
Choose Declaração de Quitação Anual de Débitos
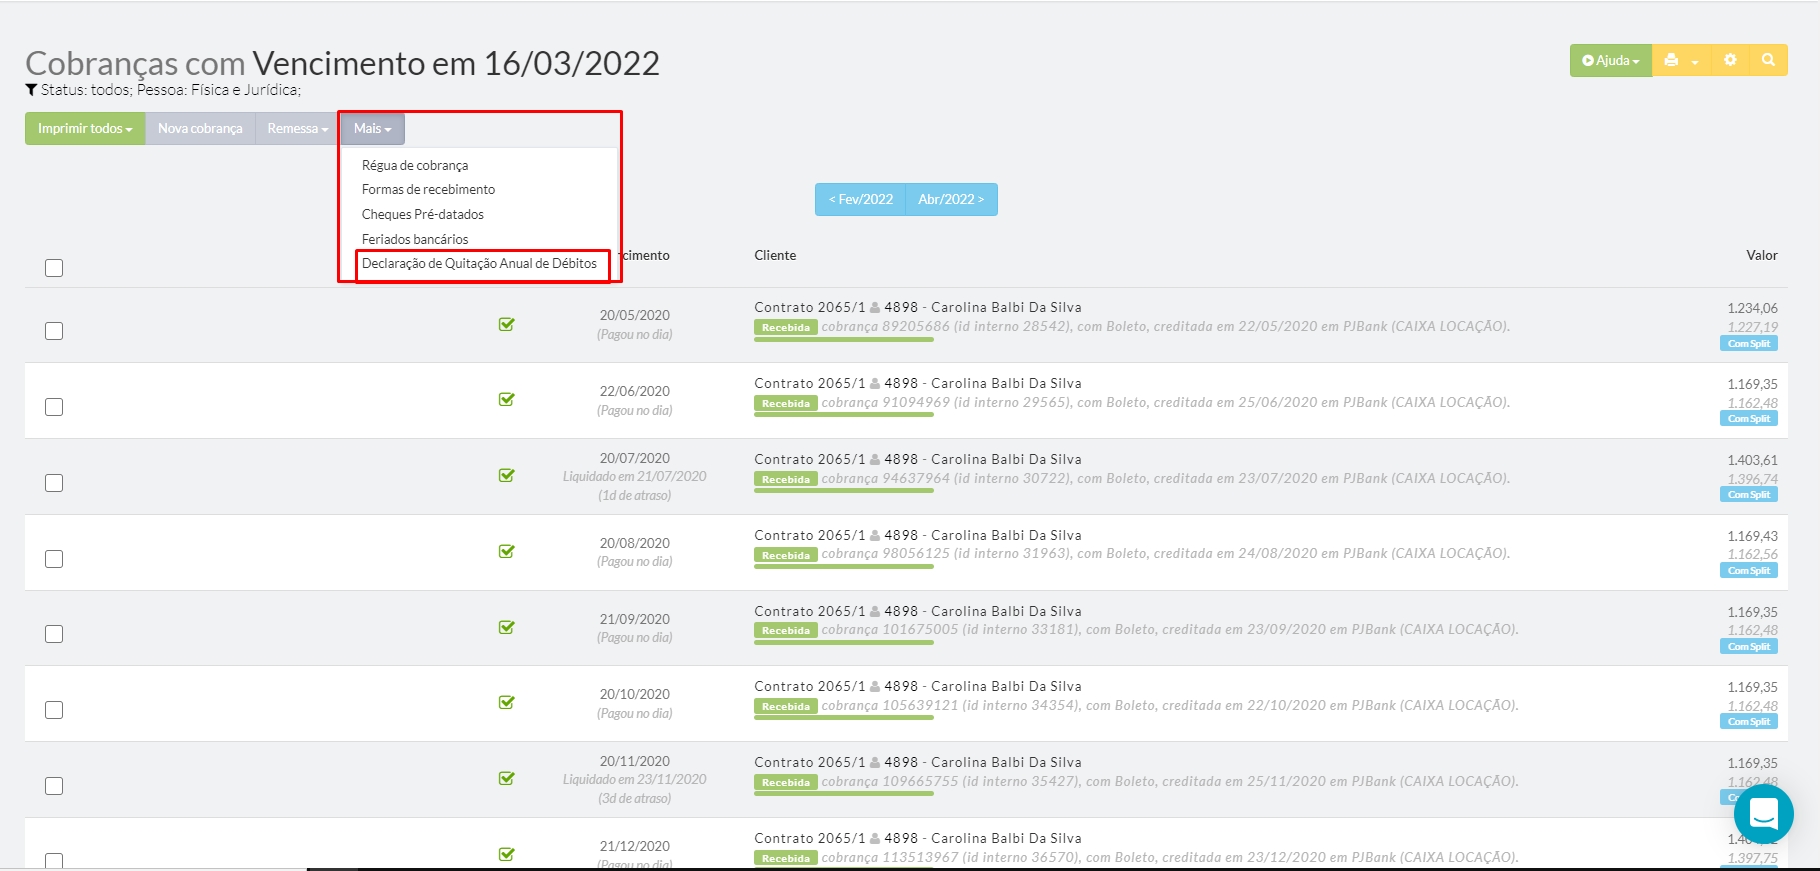pyautogui.click(x=479, y=264)
